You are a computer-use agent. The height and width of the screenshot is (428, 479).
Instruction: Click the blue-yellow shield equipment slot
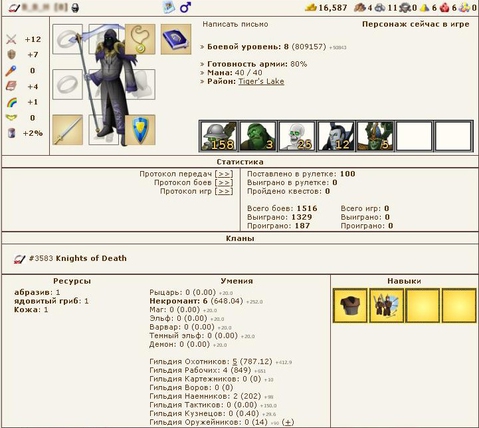pos(140,130)
